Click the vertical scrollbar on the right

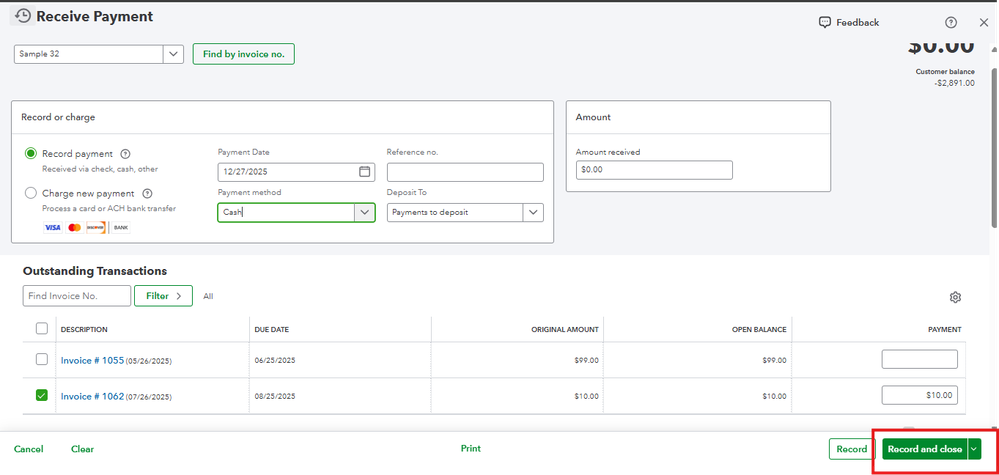[x=995, y=146]
